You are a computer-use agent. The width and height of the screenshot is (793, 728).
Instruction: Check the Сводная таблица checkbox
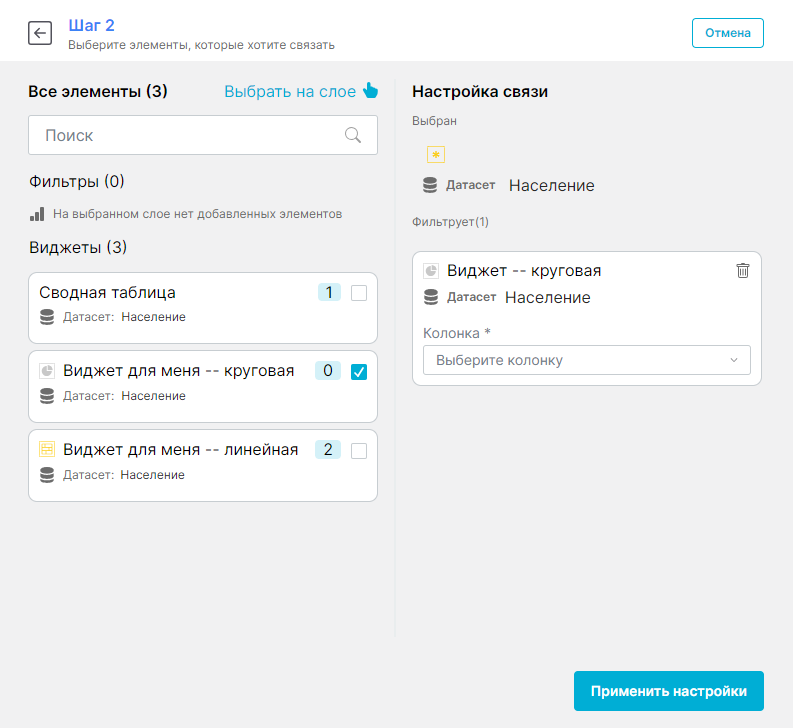(359, 293)
